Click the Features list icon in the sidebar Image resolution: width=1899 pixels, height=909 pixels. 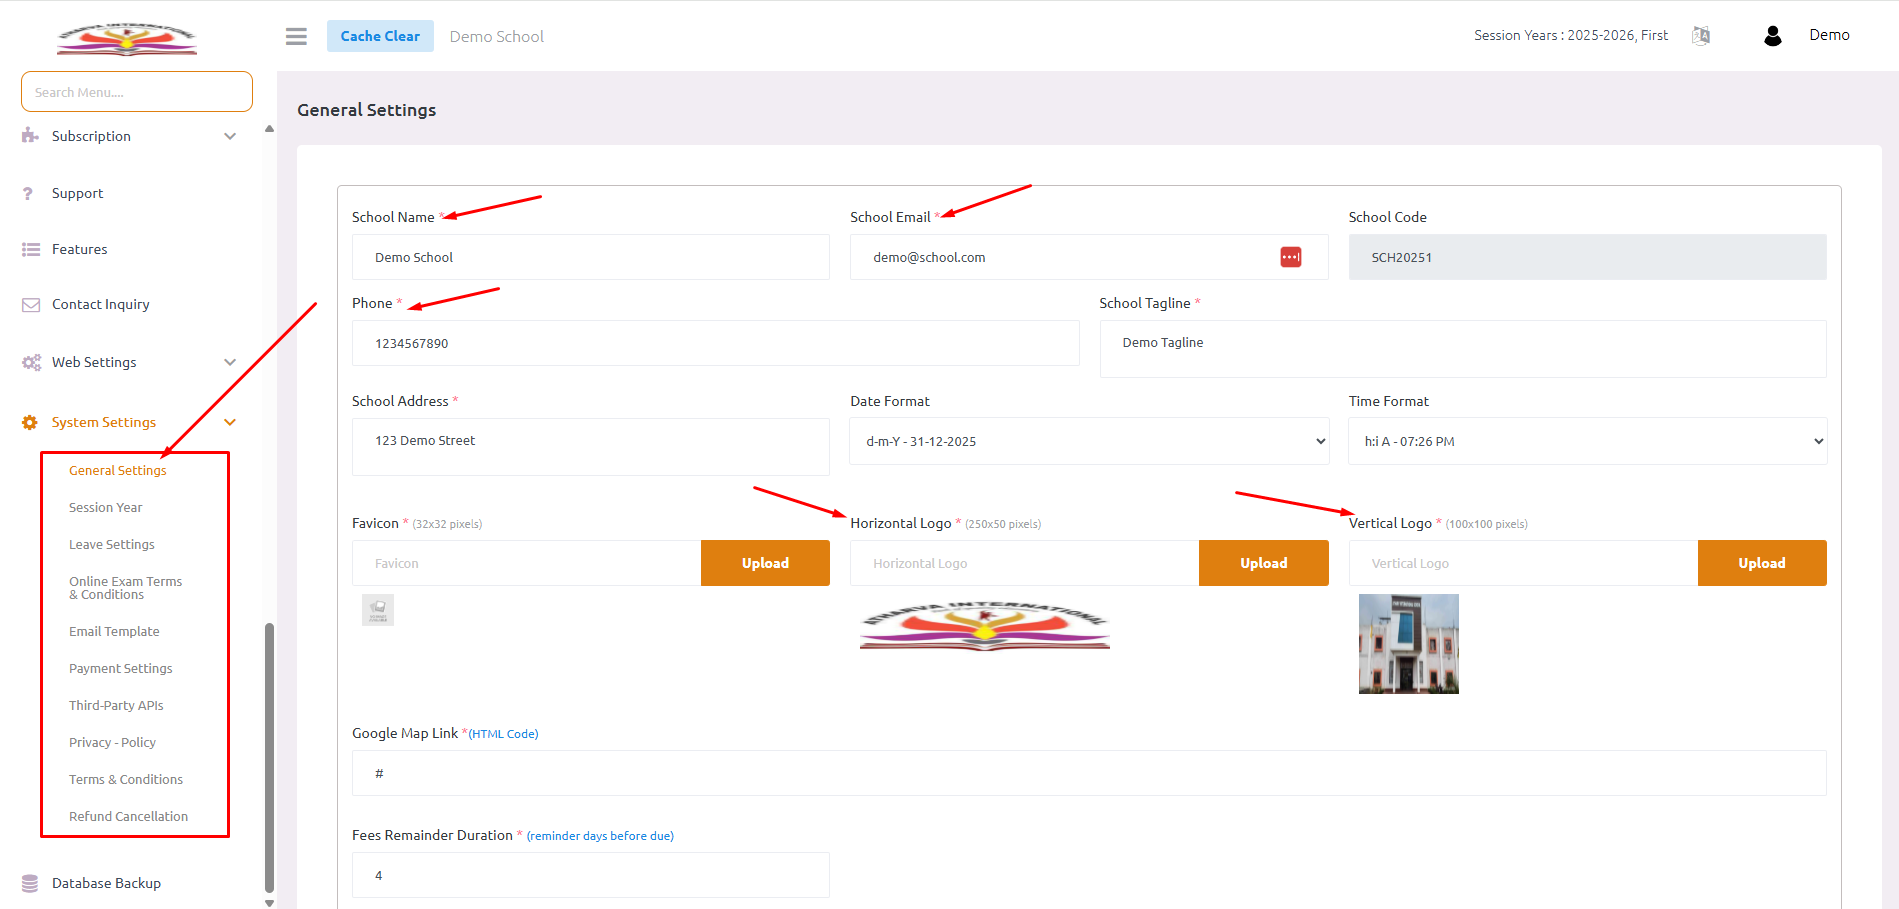coord(30,249)
